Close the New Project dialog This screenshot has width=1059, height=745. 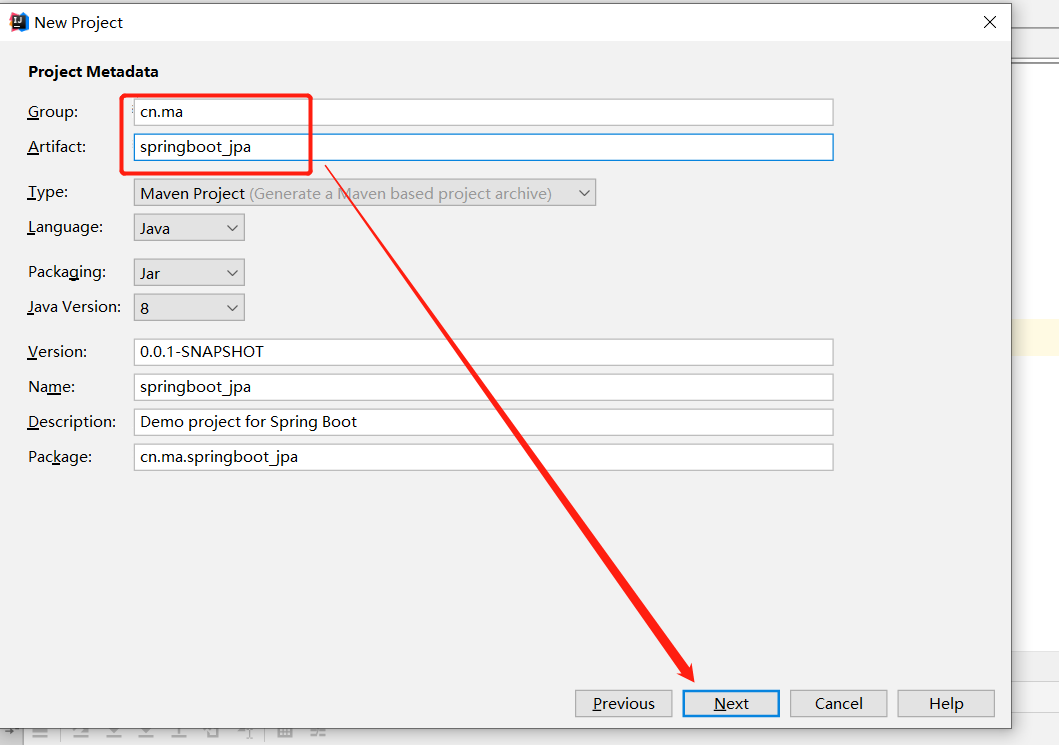pos(989,22)
